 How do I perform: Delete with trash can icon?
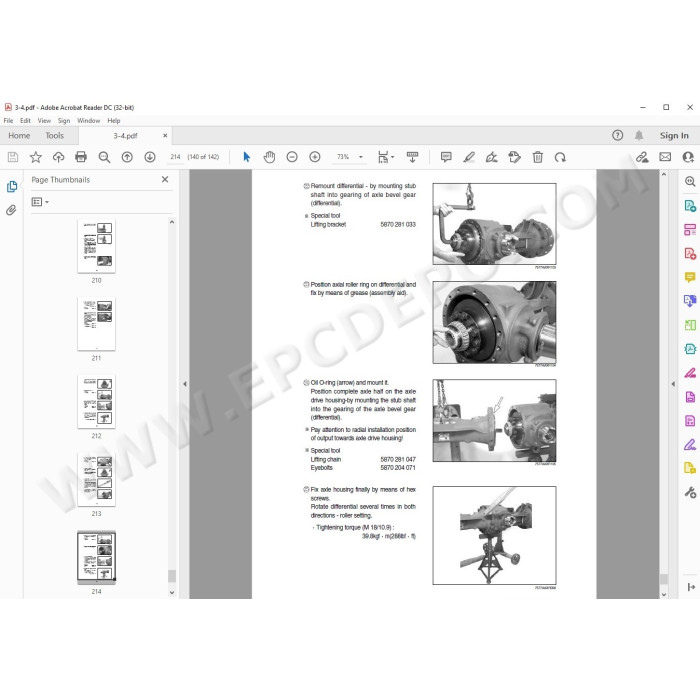538,157
